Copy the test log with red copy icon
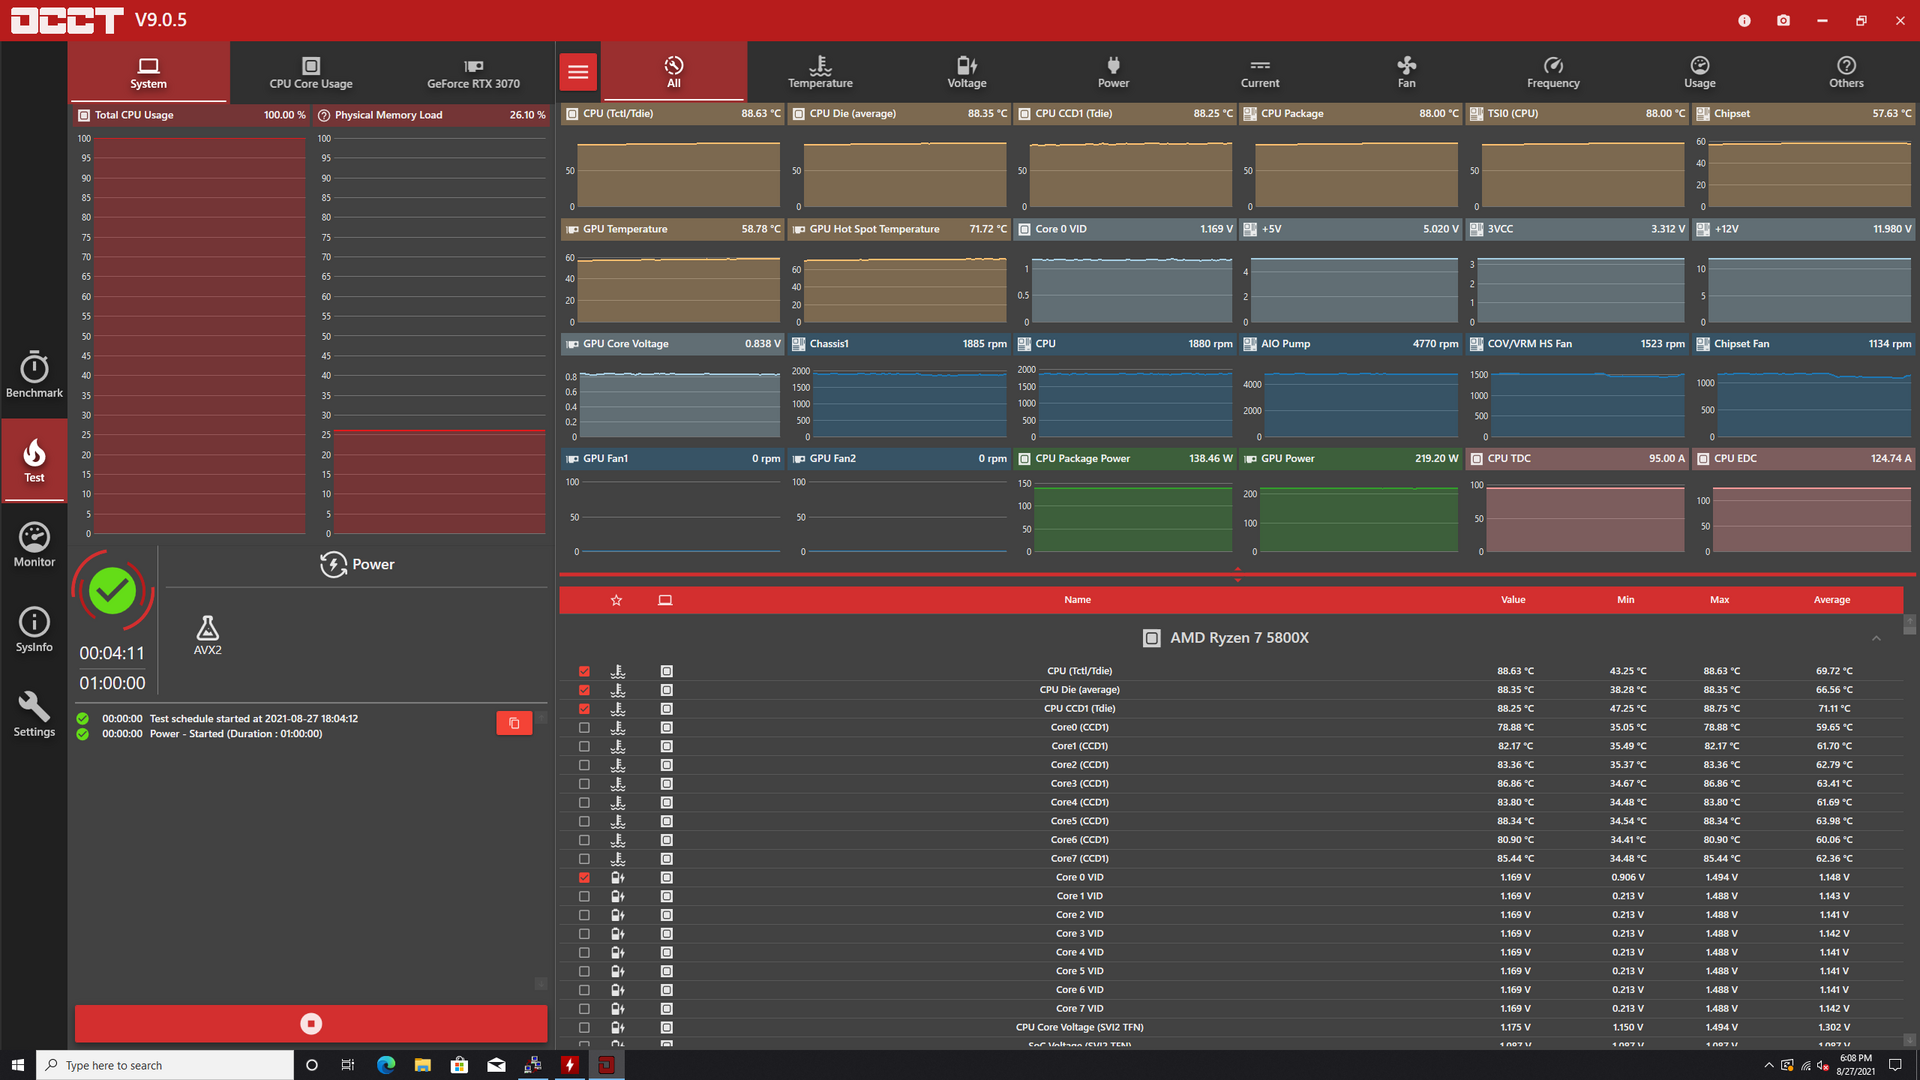1920x1080 pixels. click(x=514, y=723)
